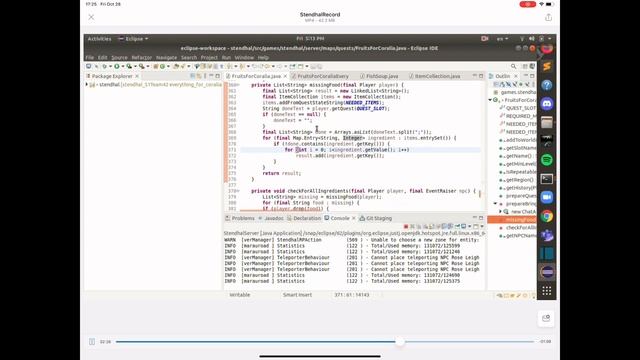This screenshot has width=640, height=360.
Task: Open Files manager from the dock
Action: [547, 122]
